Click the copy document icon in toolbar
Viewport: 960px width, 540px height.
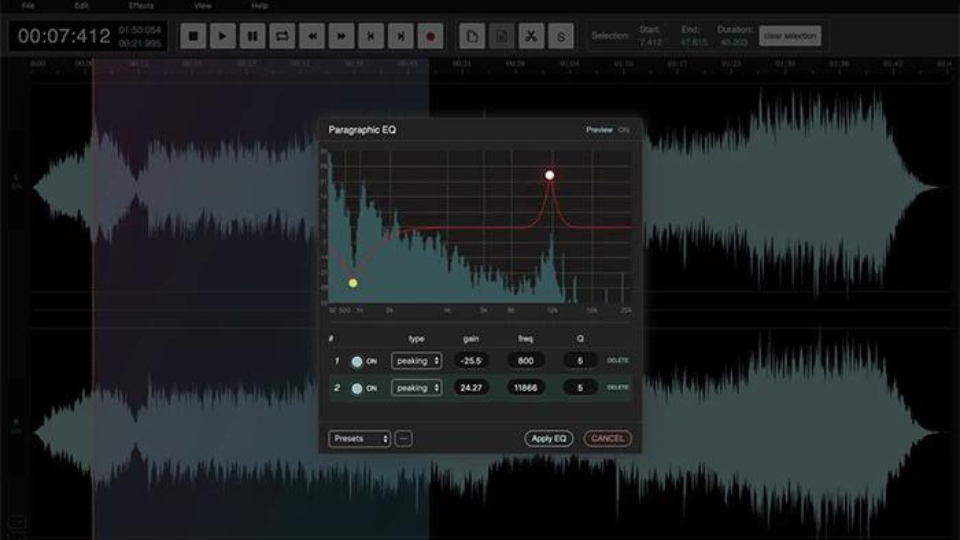[x=472, y=36]
